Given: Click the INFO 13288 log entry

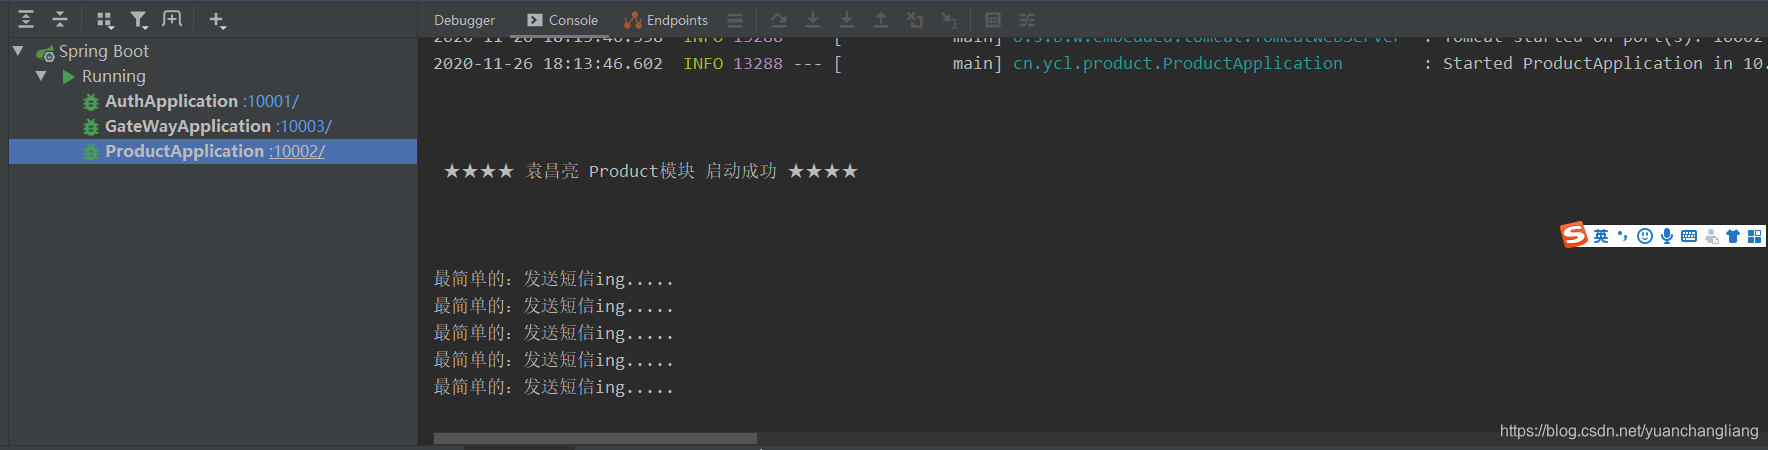Looking at the screenshot, I should [x=733, y=63].
